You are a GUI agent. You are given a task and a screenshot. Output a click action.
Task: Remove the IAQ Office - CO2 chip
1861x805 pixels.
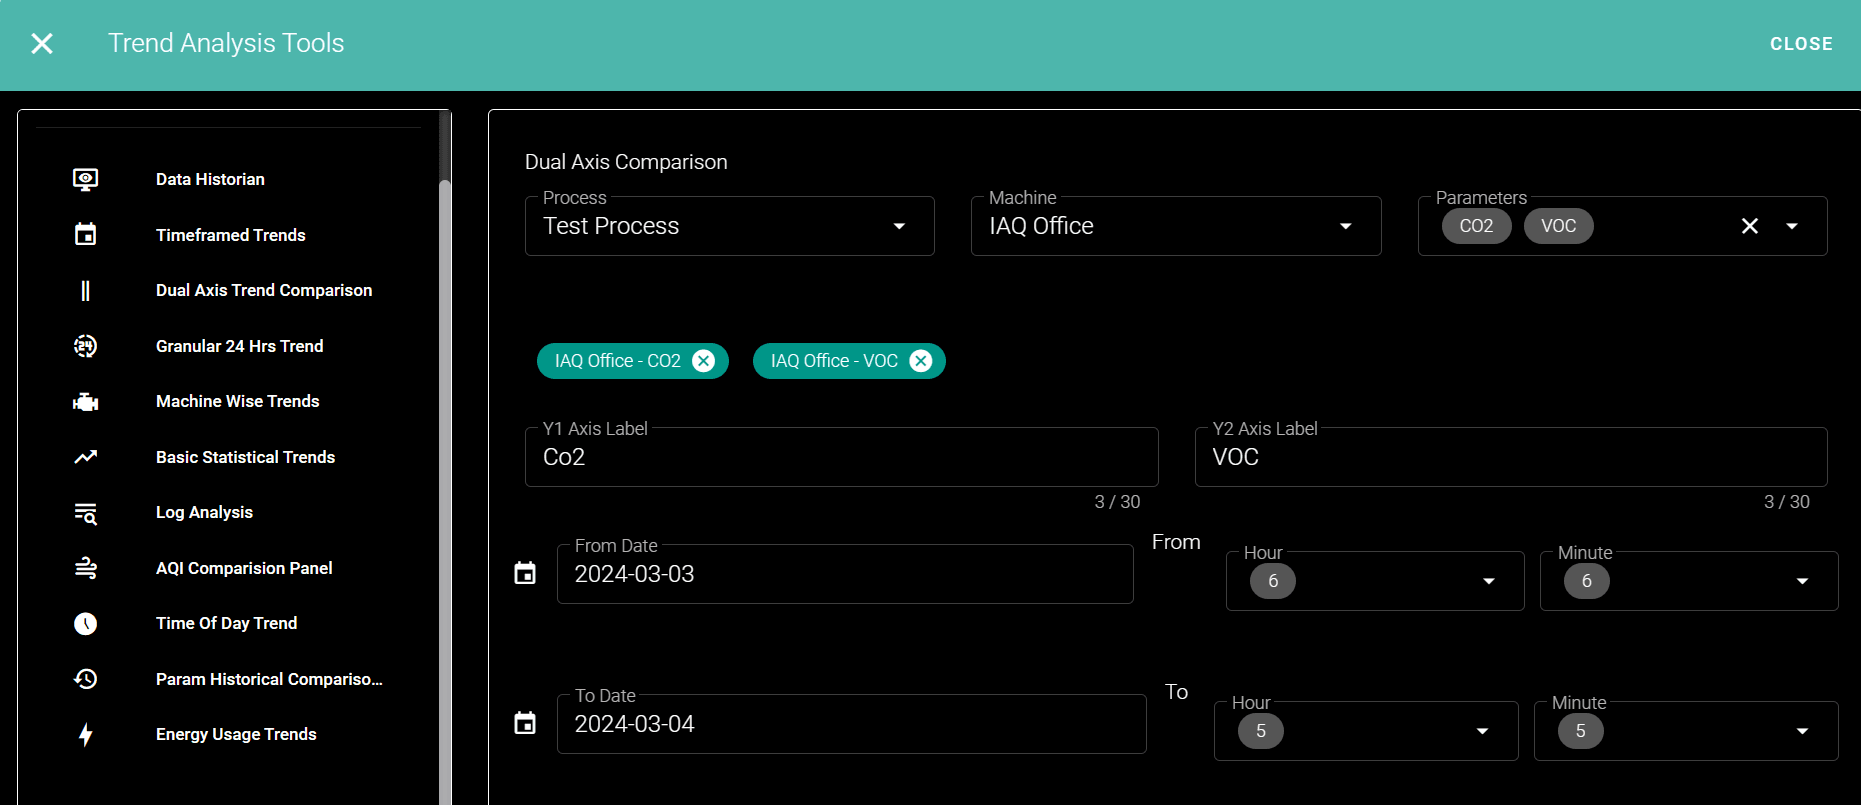pos(704,361)
